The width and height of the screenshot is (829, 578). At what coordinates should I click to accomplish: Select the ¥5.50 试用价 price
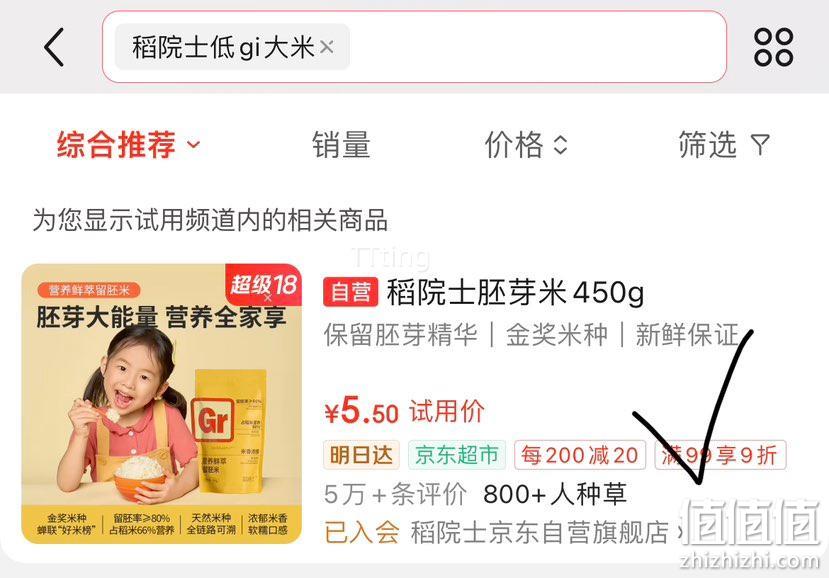[x=404, y=411]
